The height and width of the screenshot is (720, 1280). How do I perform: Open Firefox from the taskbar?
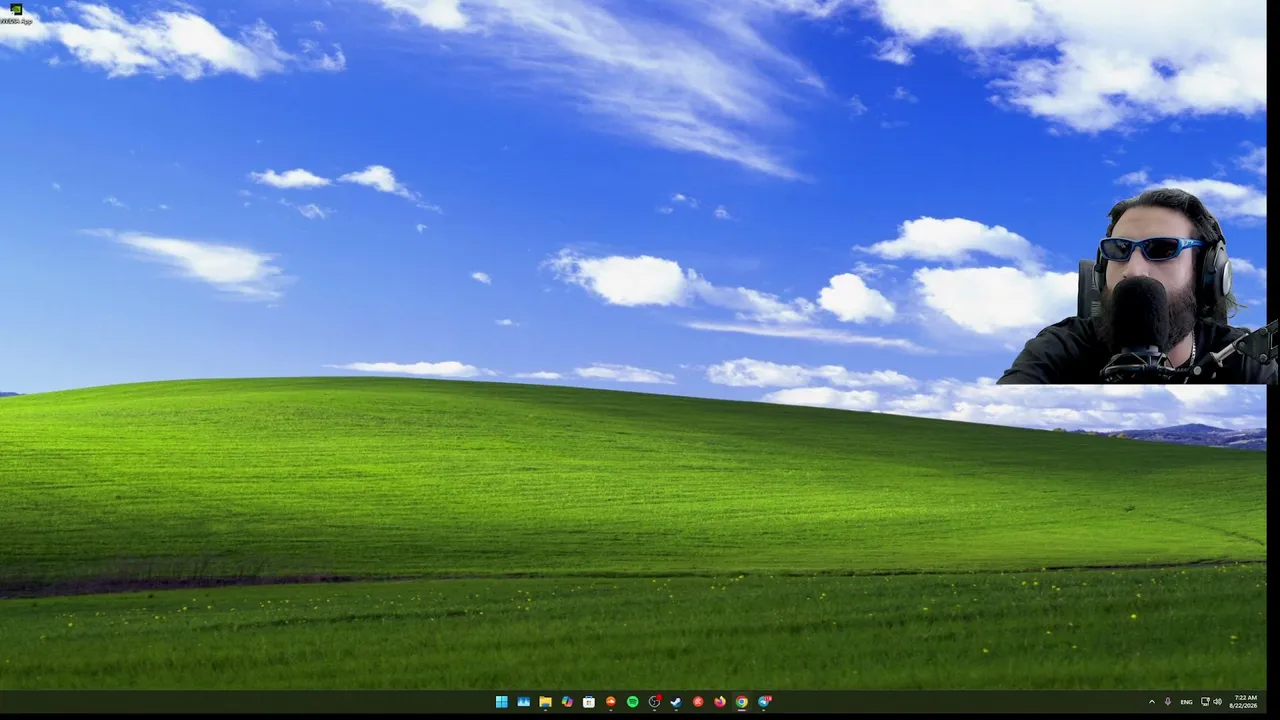point(720,702)
